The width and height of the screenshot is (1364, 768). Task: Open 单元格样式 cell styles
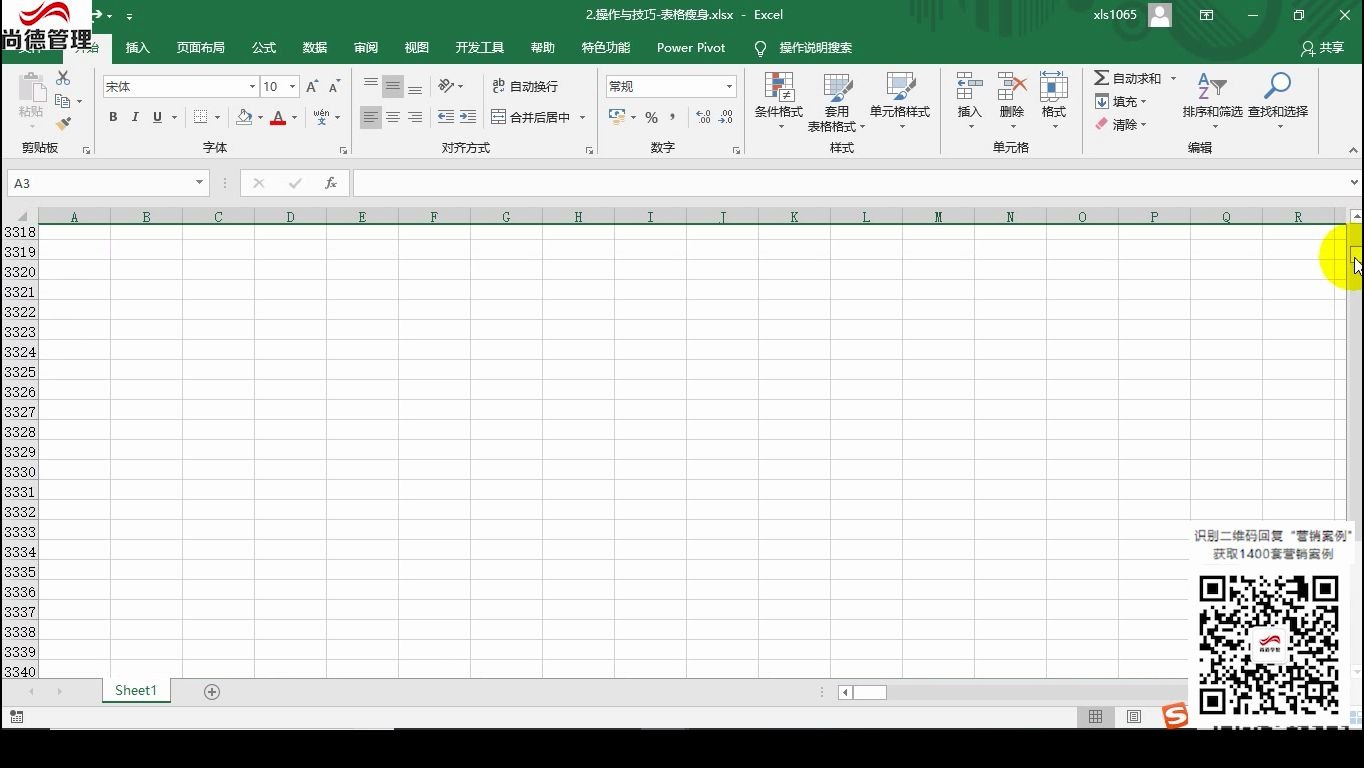point(900,101)
